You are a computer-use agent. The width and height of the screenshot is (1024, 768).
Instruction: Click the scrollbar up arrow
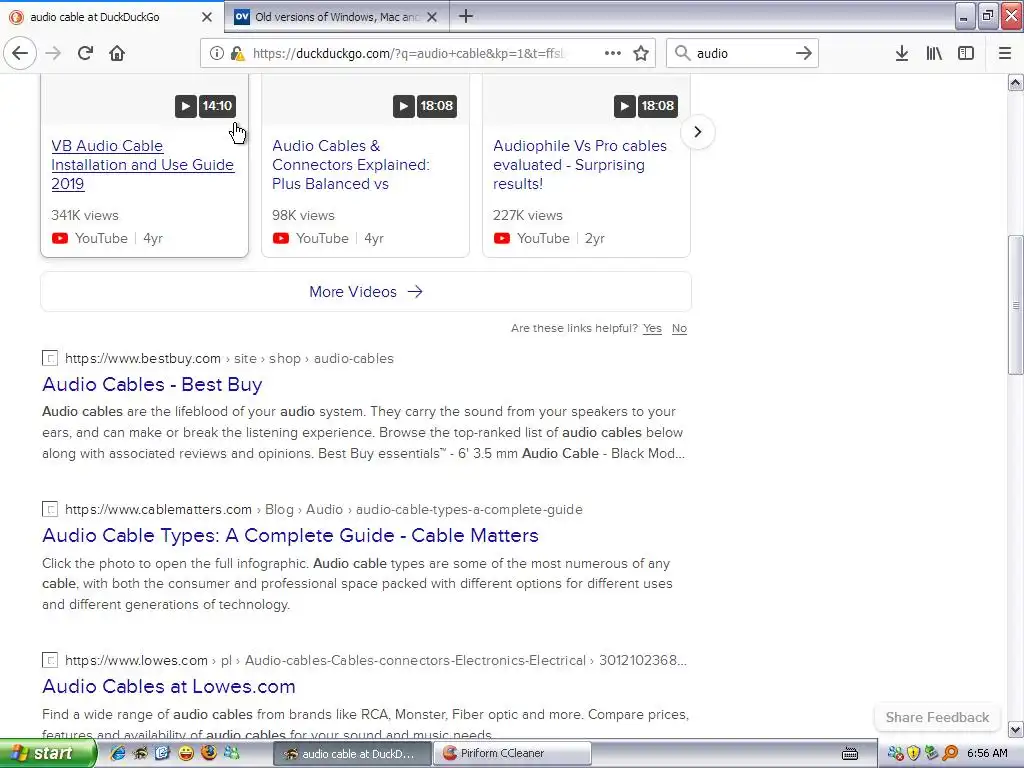pyautogui.click(x=1016, y=82)
